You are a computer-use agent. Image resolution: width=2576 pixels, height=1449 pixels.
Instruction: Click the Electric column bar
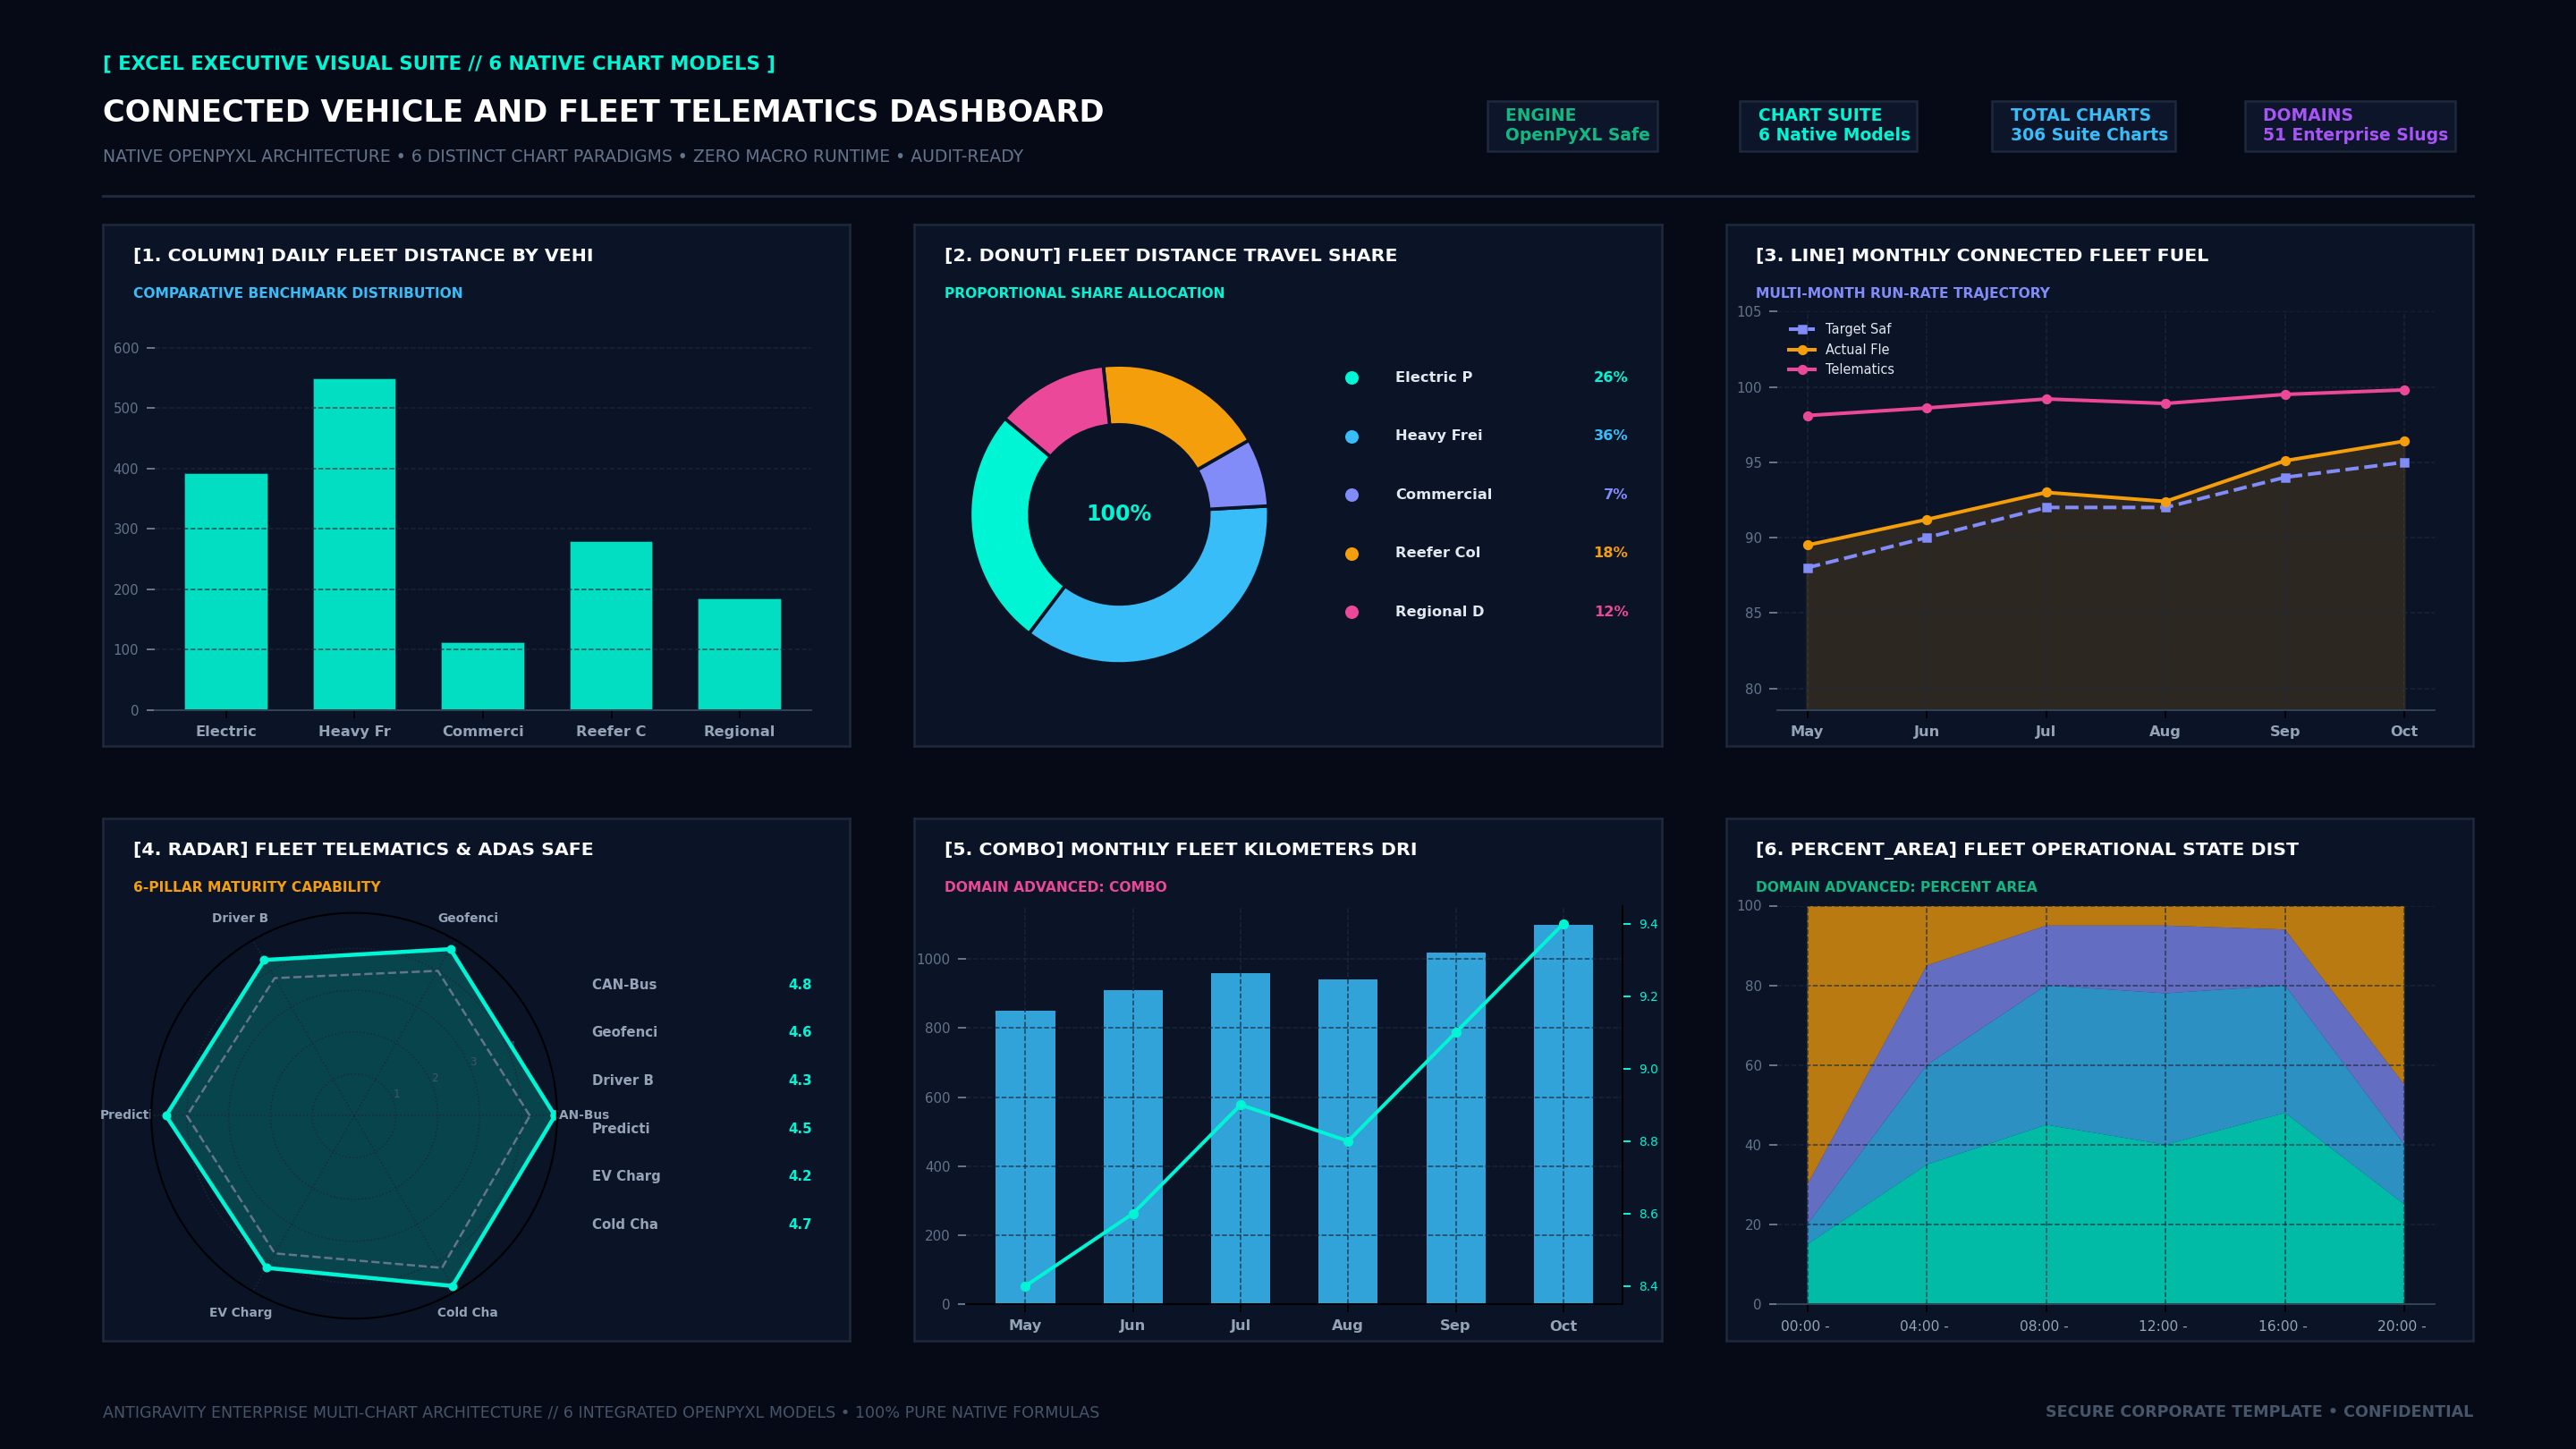point(226,592)
